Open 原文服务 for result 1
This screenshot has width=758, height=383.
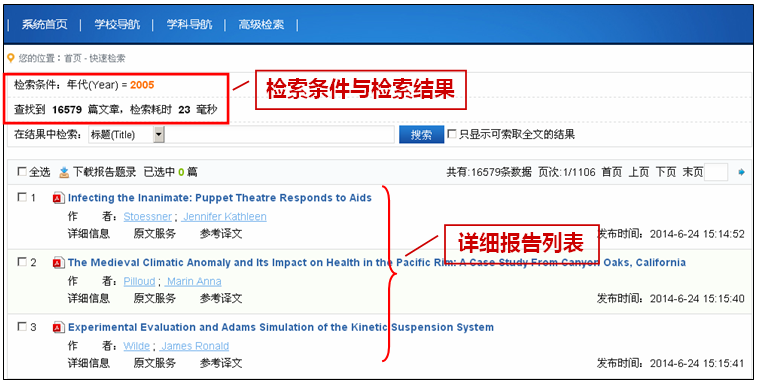tap(155, 234)
